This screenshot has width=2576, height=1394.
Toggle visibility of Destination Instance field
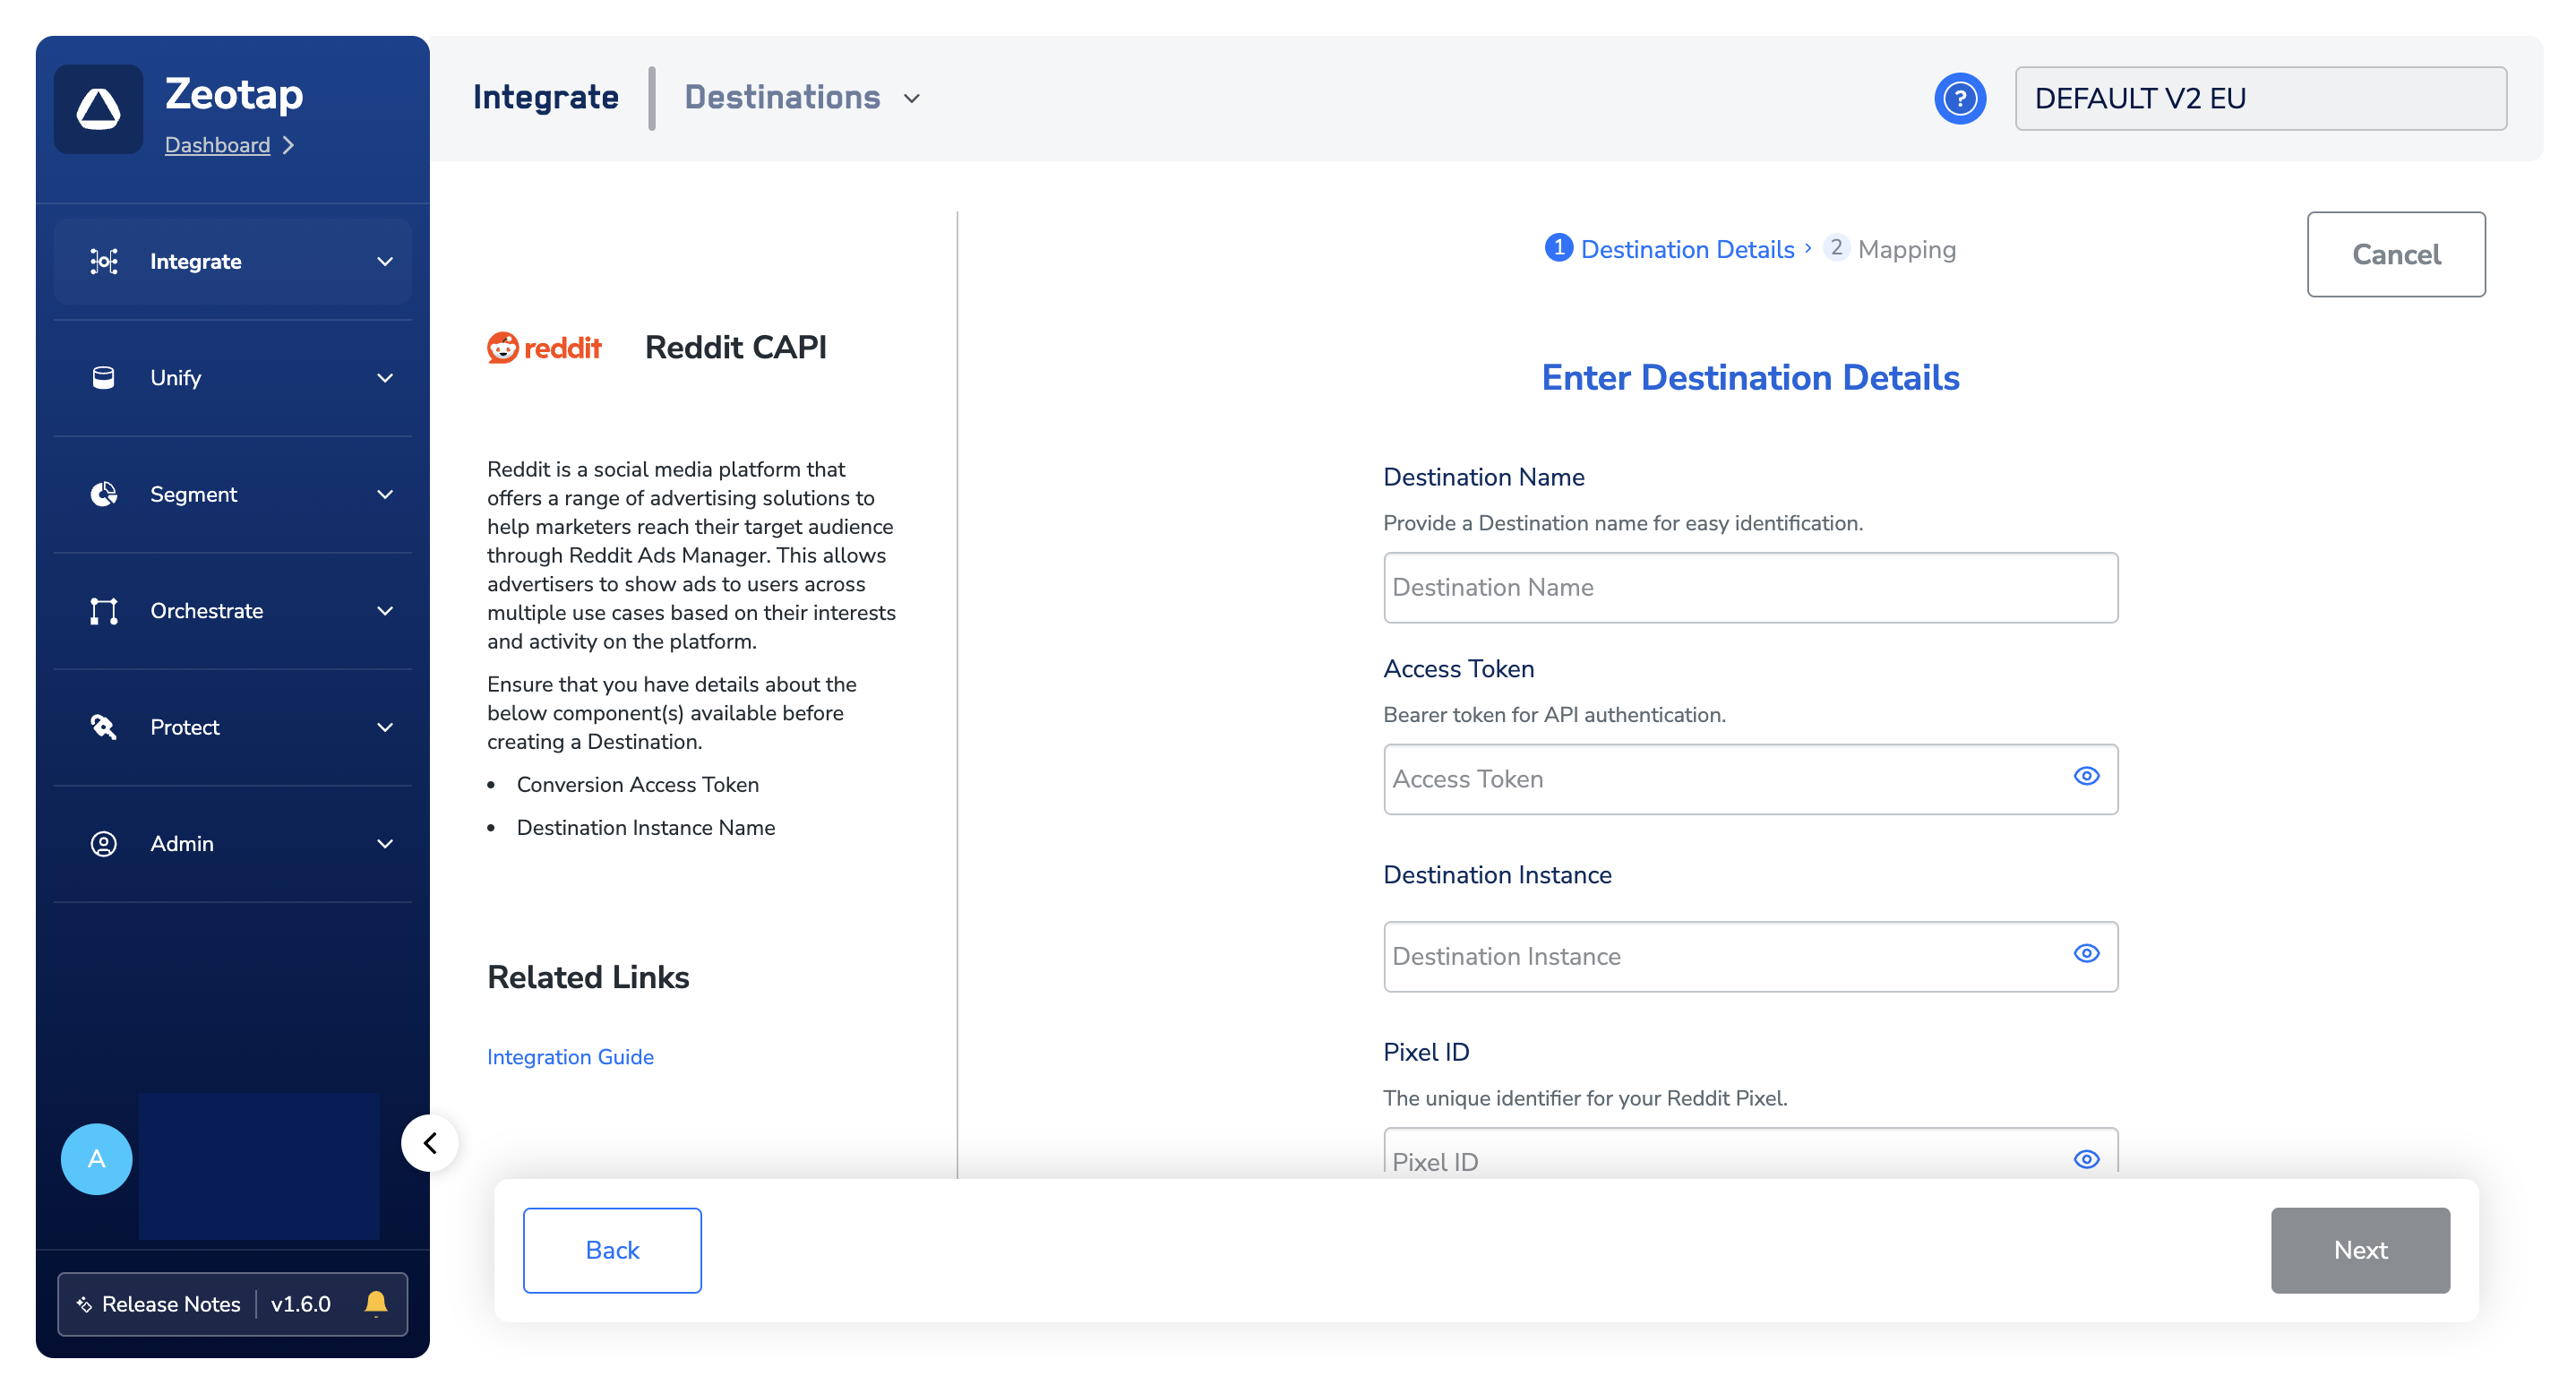2085,953
